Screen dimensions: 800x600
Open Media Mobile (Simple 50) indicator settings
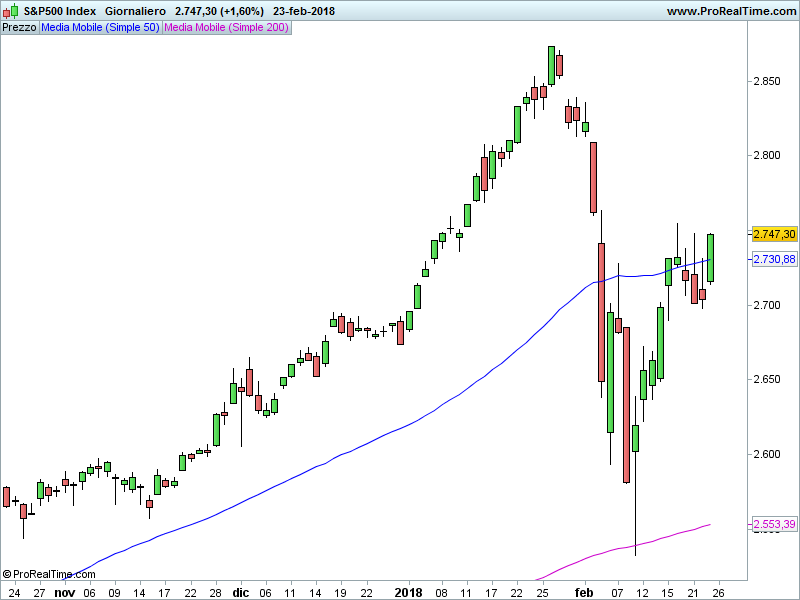point(100,28)
